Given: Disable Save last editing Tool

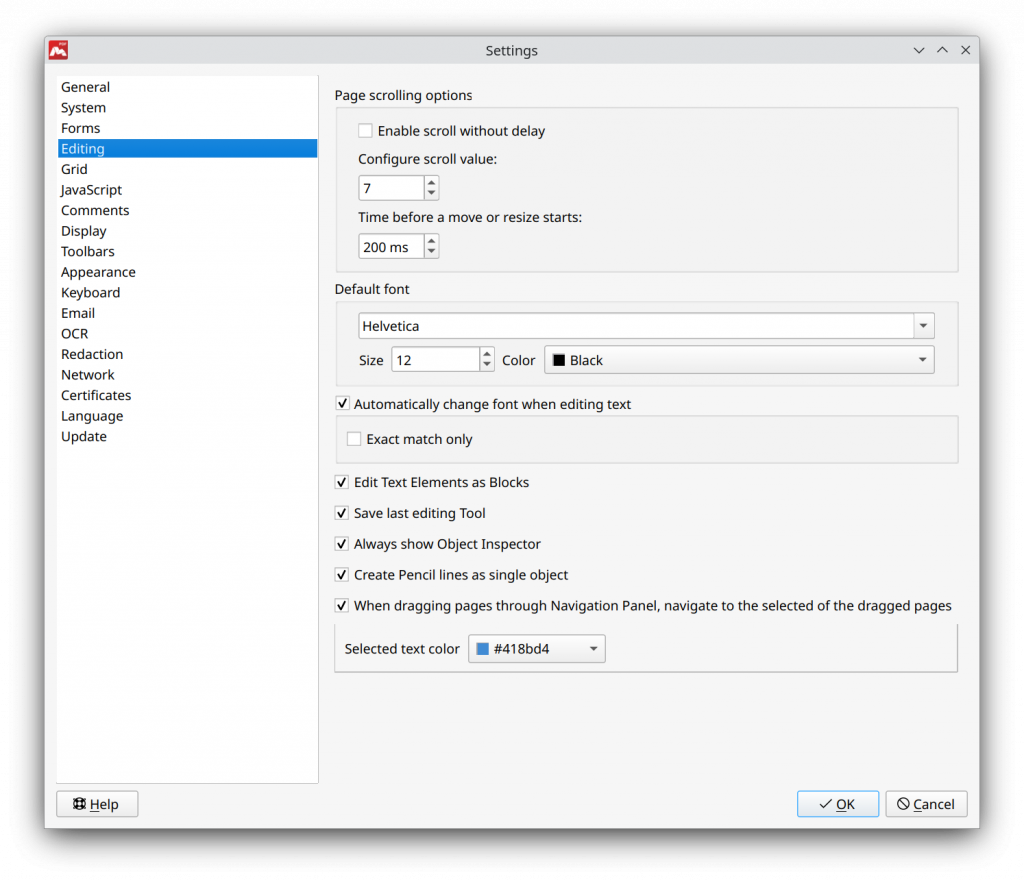Looking at the screenshot, I should 342,513.
